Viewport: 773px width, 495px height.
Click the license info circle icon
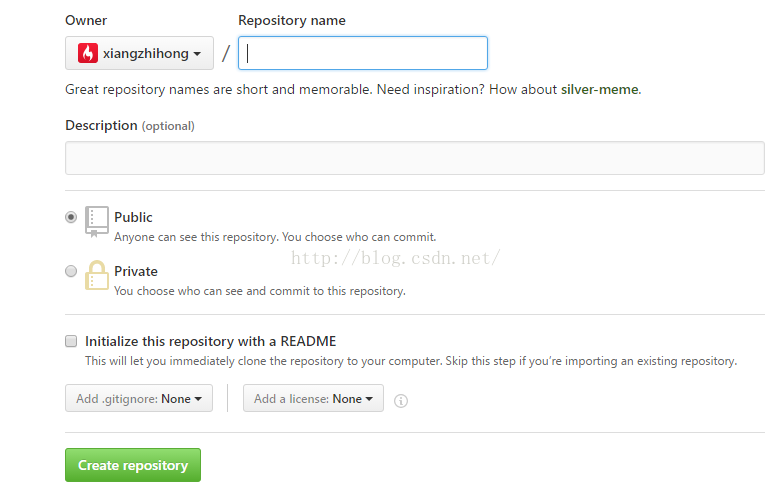pos(401,401)
